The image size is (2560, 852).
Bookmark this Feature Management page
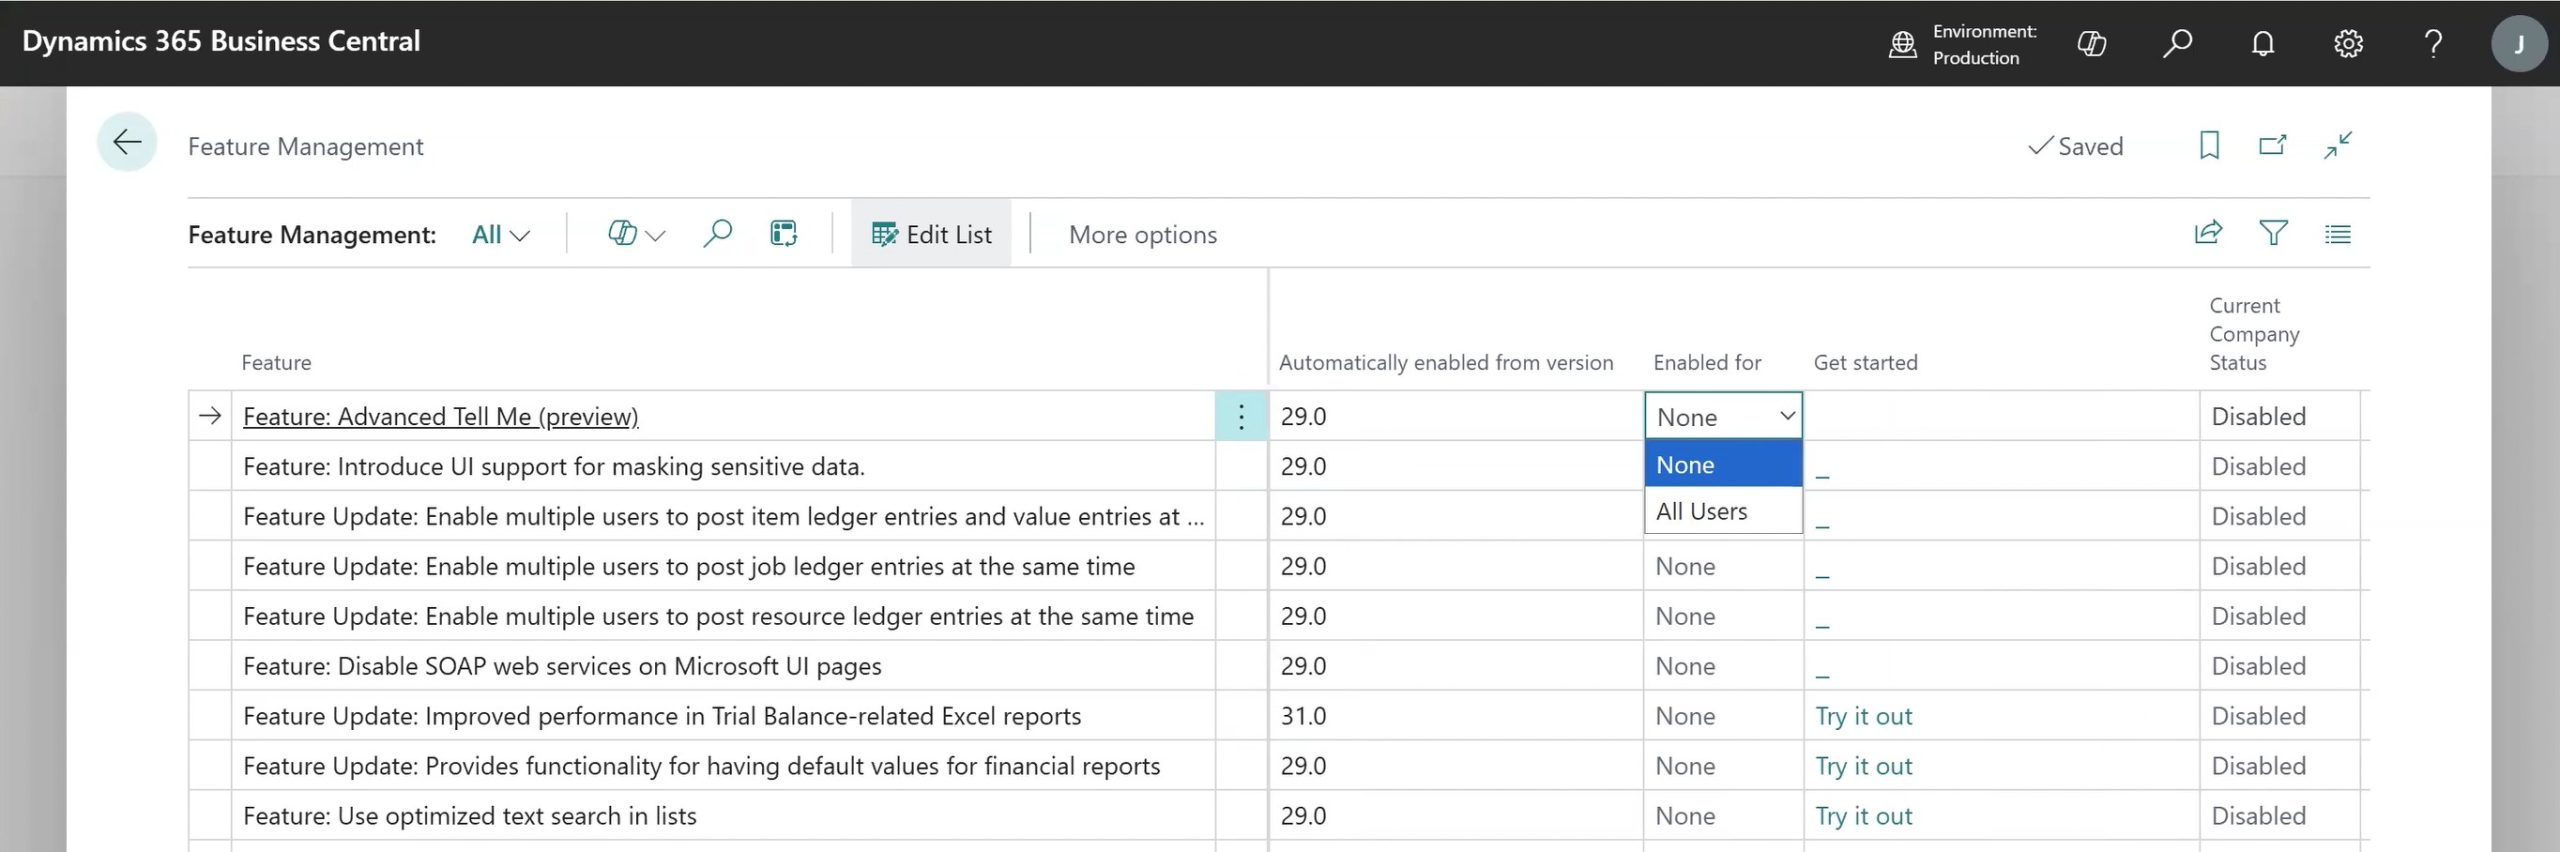point(2209,146)
